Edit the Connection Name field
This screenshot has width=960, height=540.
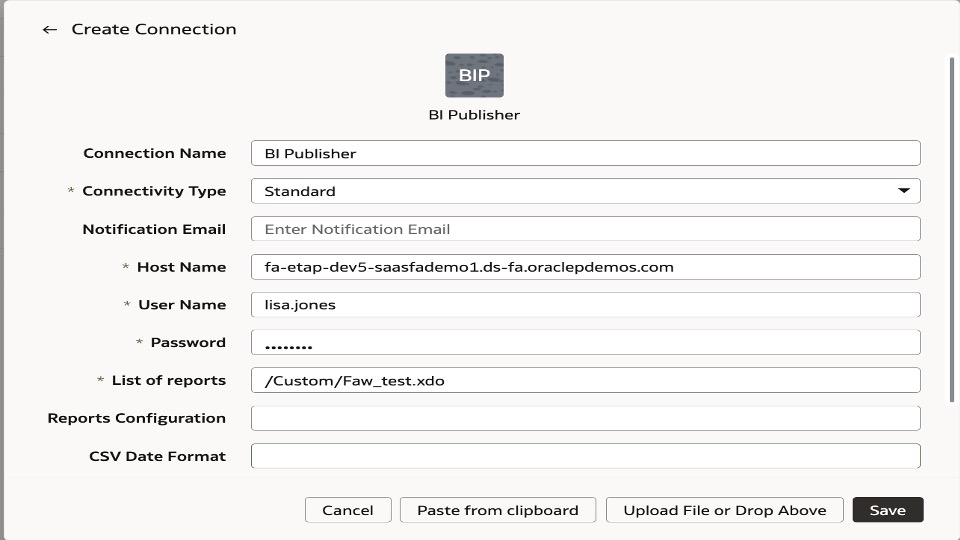click(585, 153)
